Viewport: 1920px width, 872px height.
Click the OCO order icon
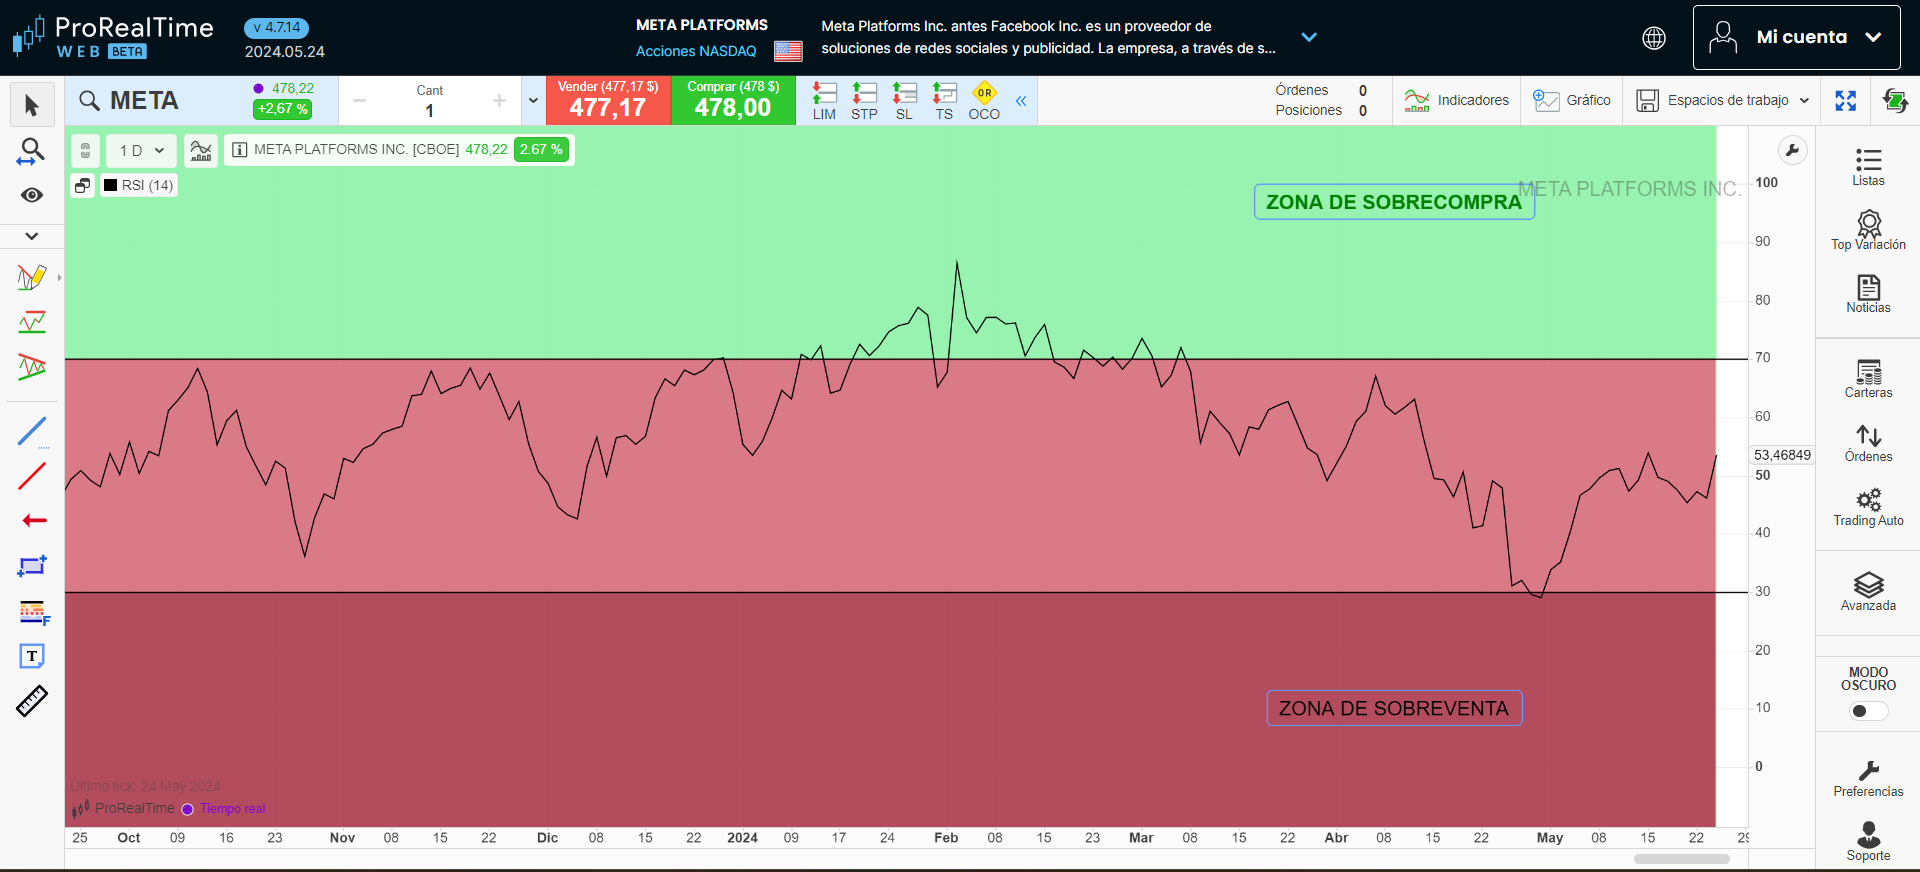(984, 101)
